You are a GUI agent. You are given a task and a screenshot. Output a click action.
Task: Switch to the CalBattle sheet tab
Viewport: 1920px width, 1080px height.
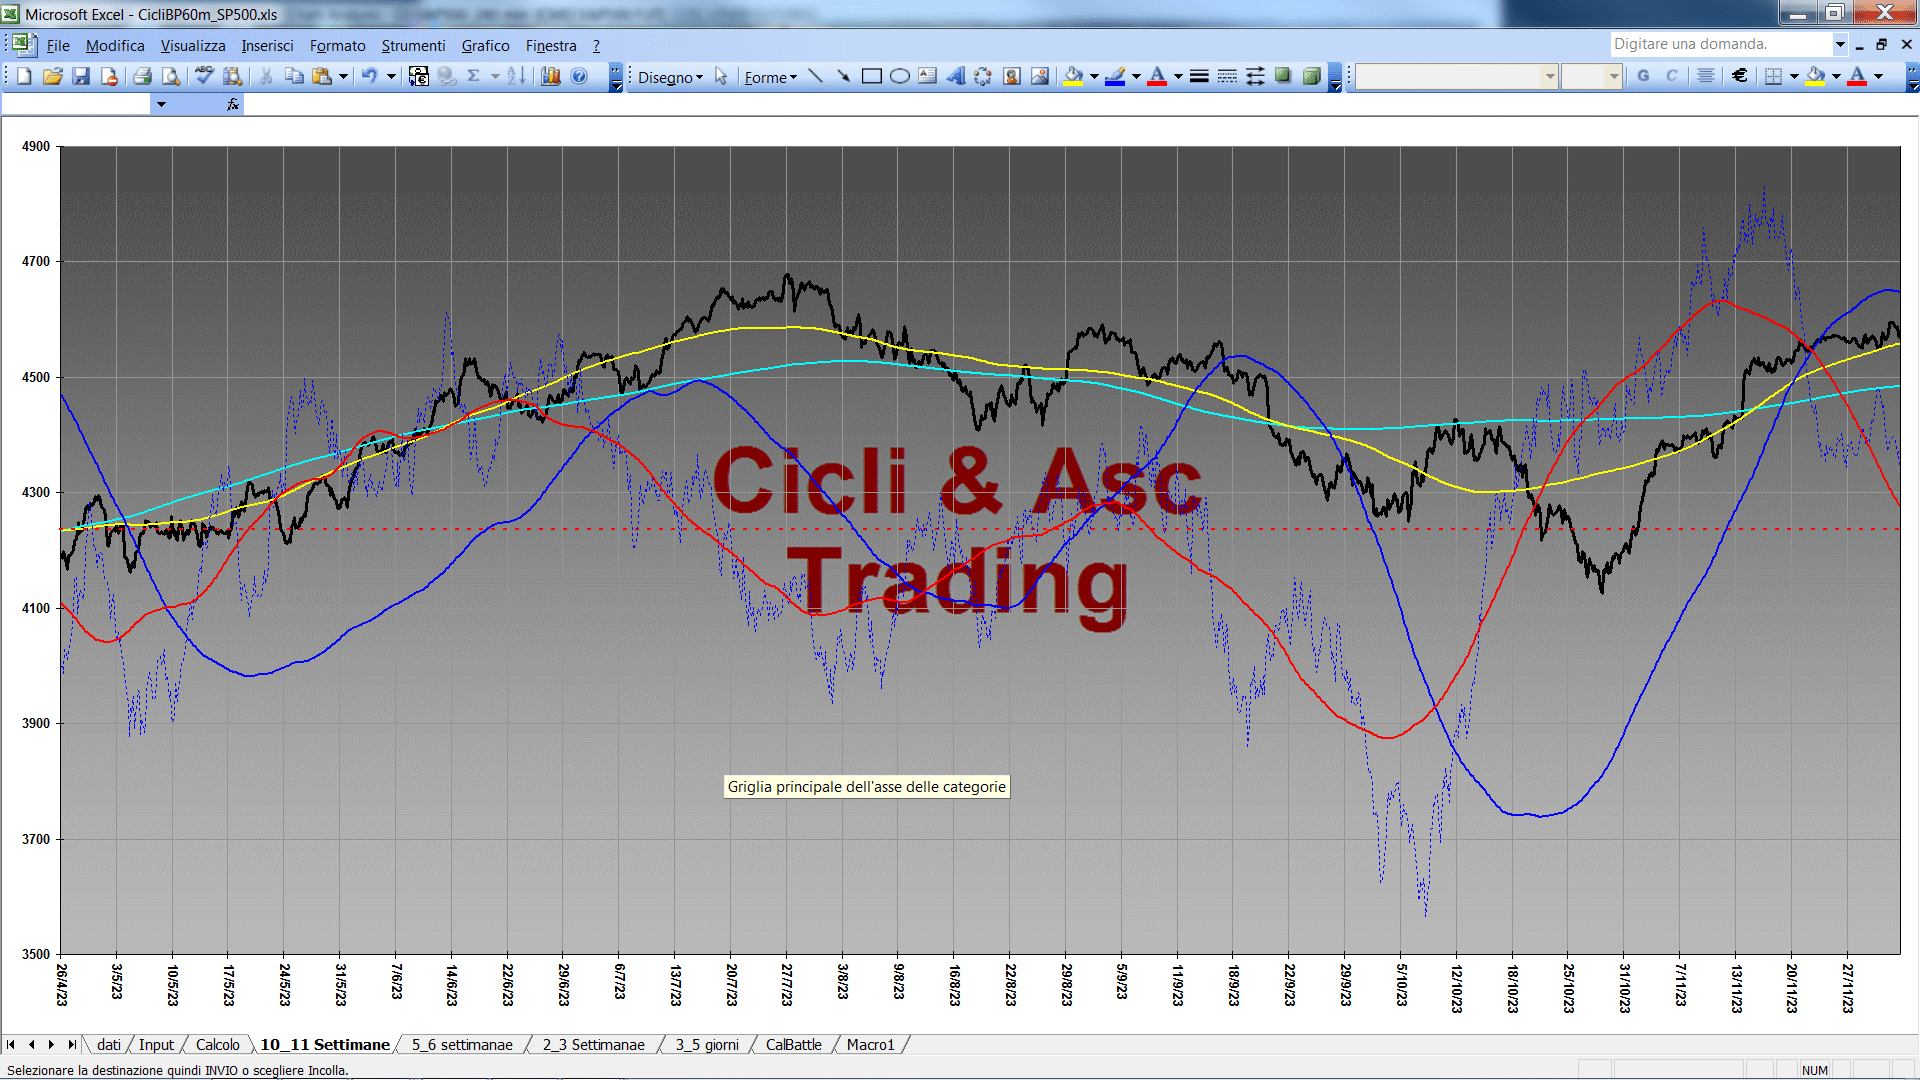pyautogui.click(x=793, y=1044)
